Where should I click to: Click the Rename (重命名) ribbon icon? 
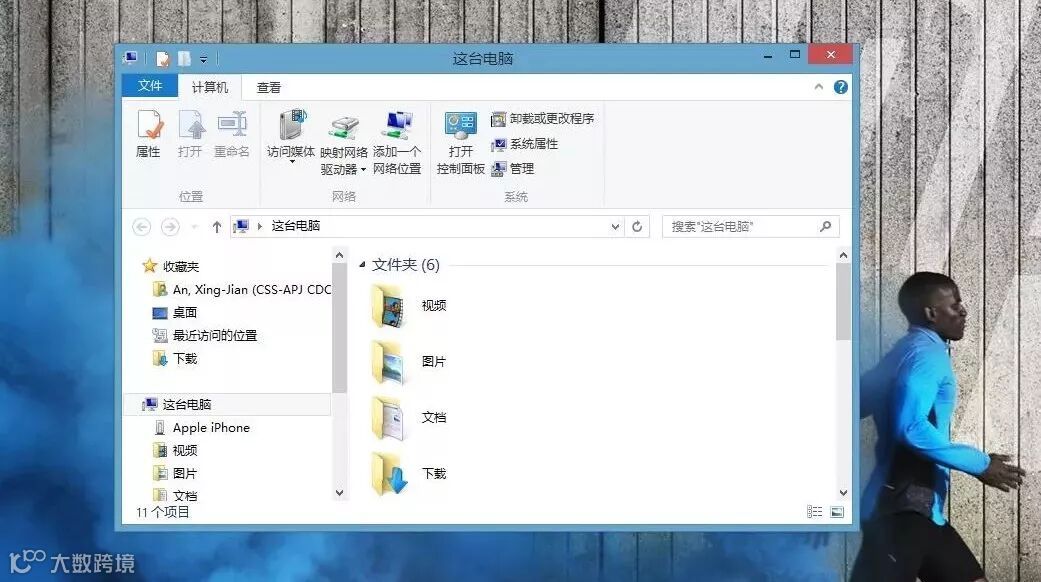(232, 135)
